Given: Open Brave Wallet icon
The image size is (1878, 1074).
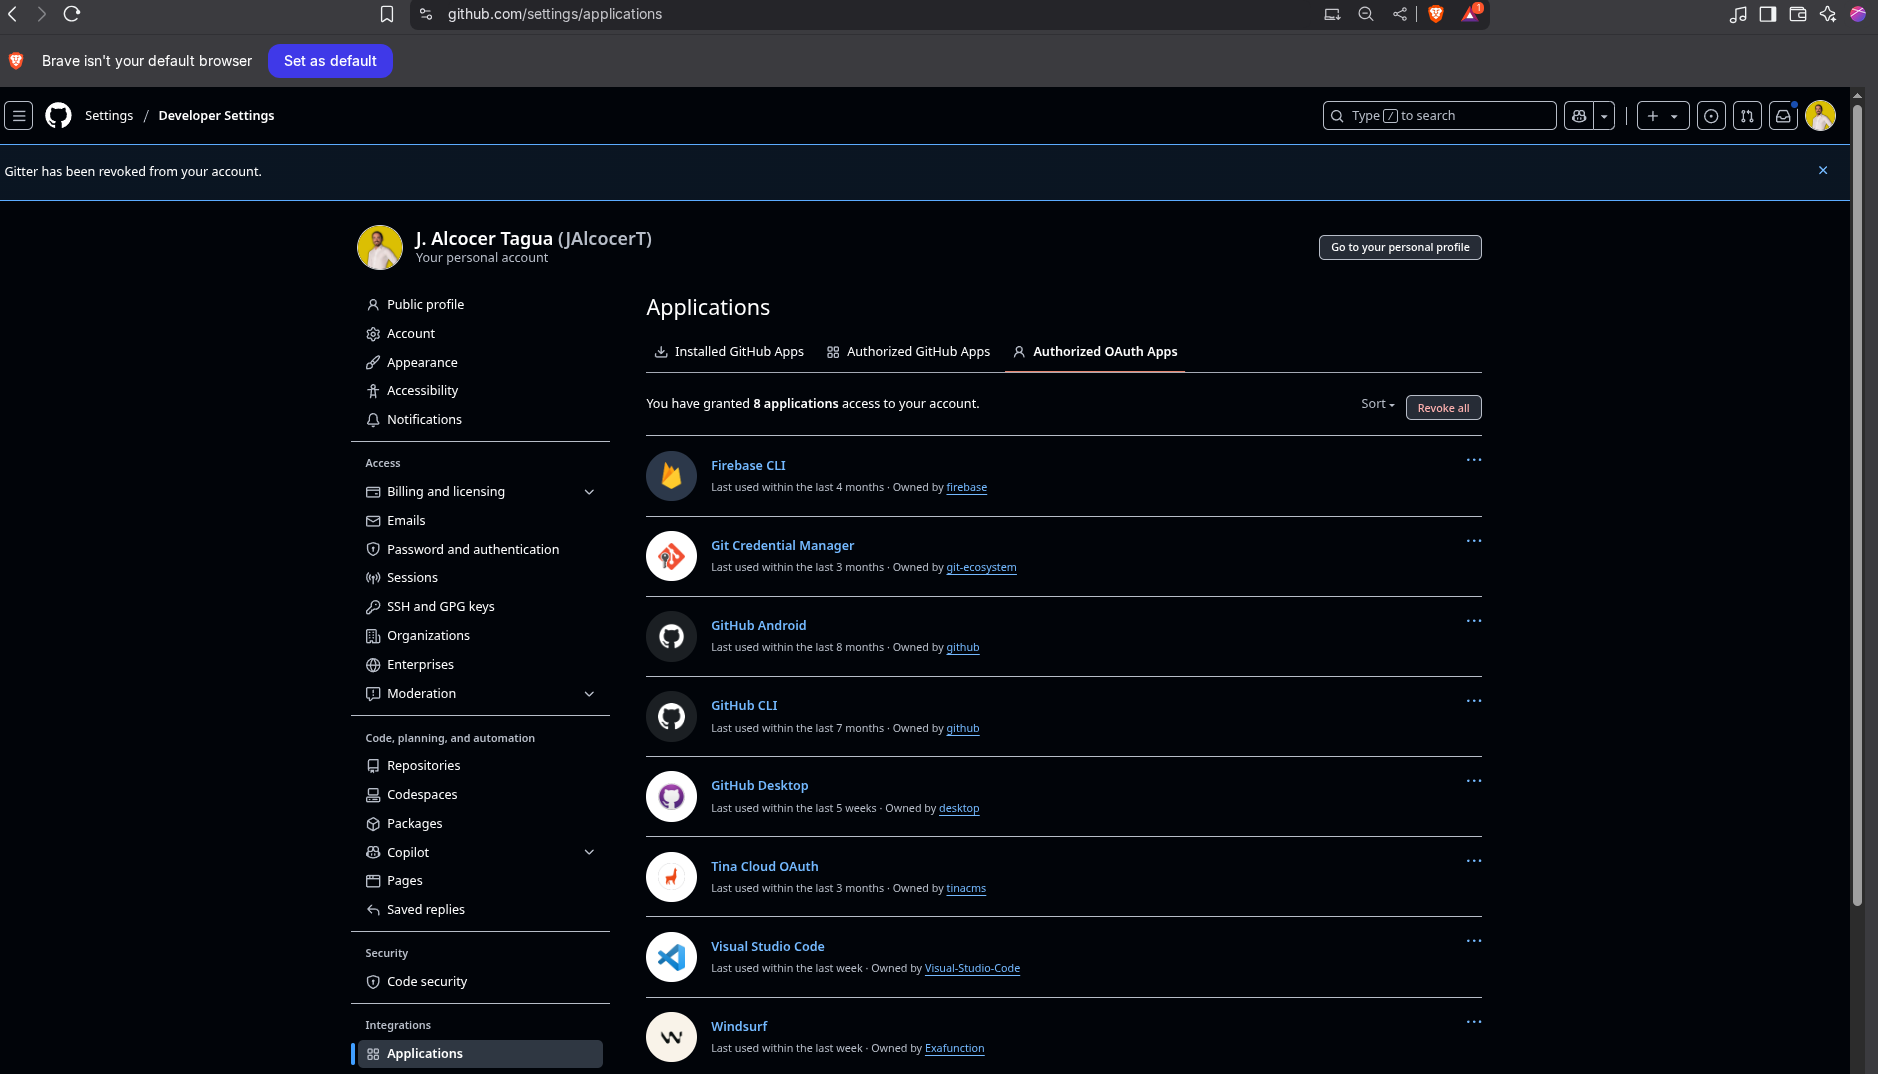Looking at the screenshot, I should coord(1798,14).
